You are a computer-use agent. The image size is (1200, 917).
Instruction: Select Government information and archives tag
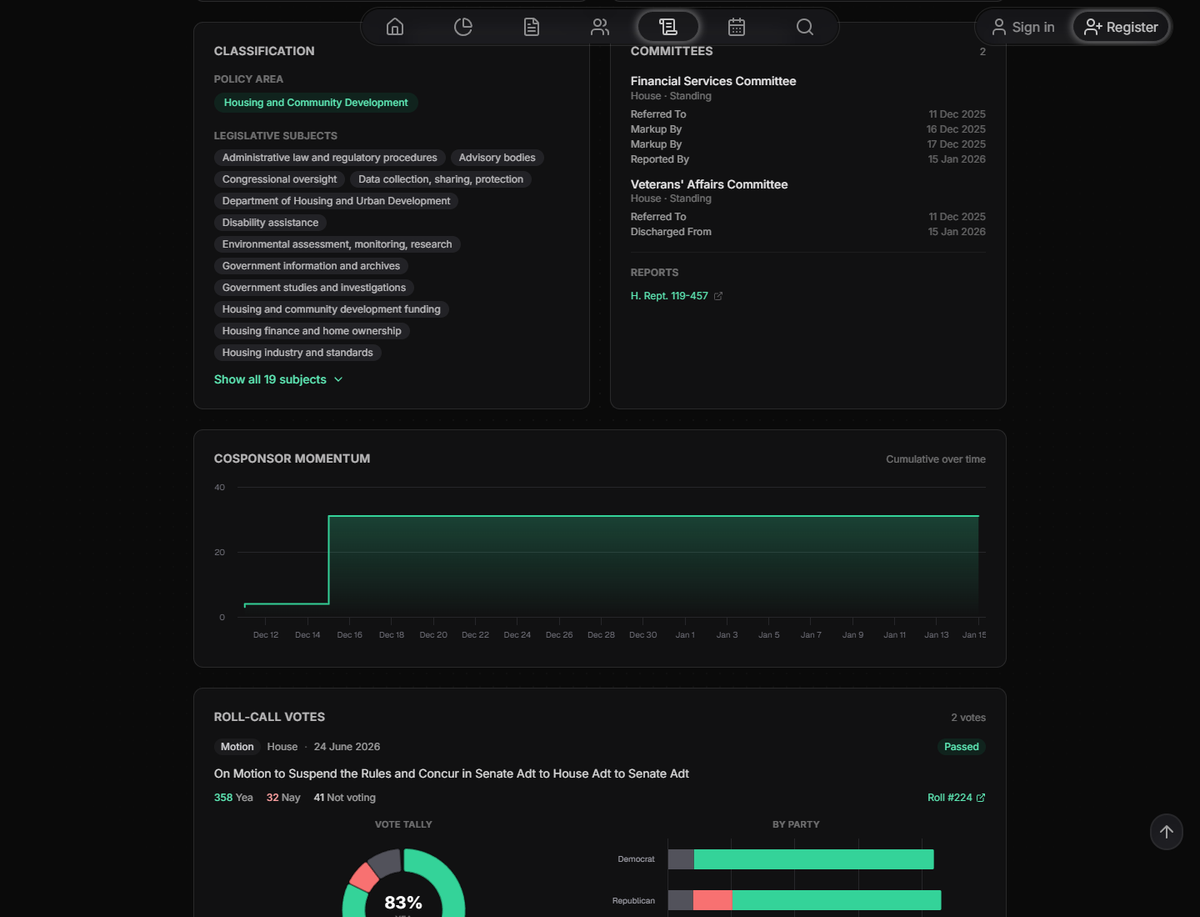point(311,266)
